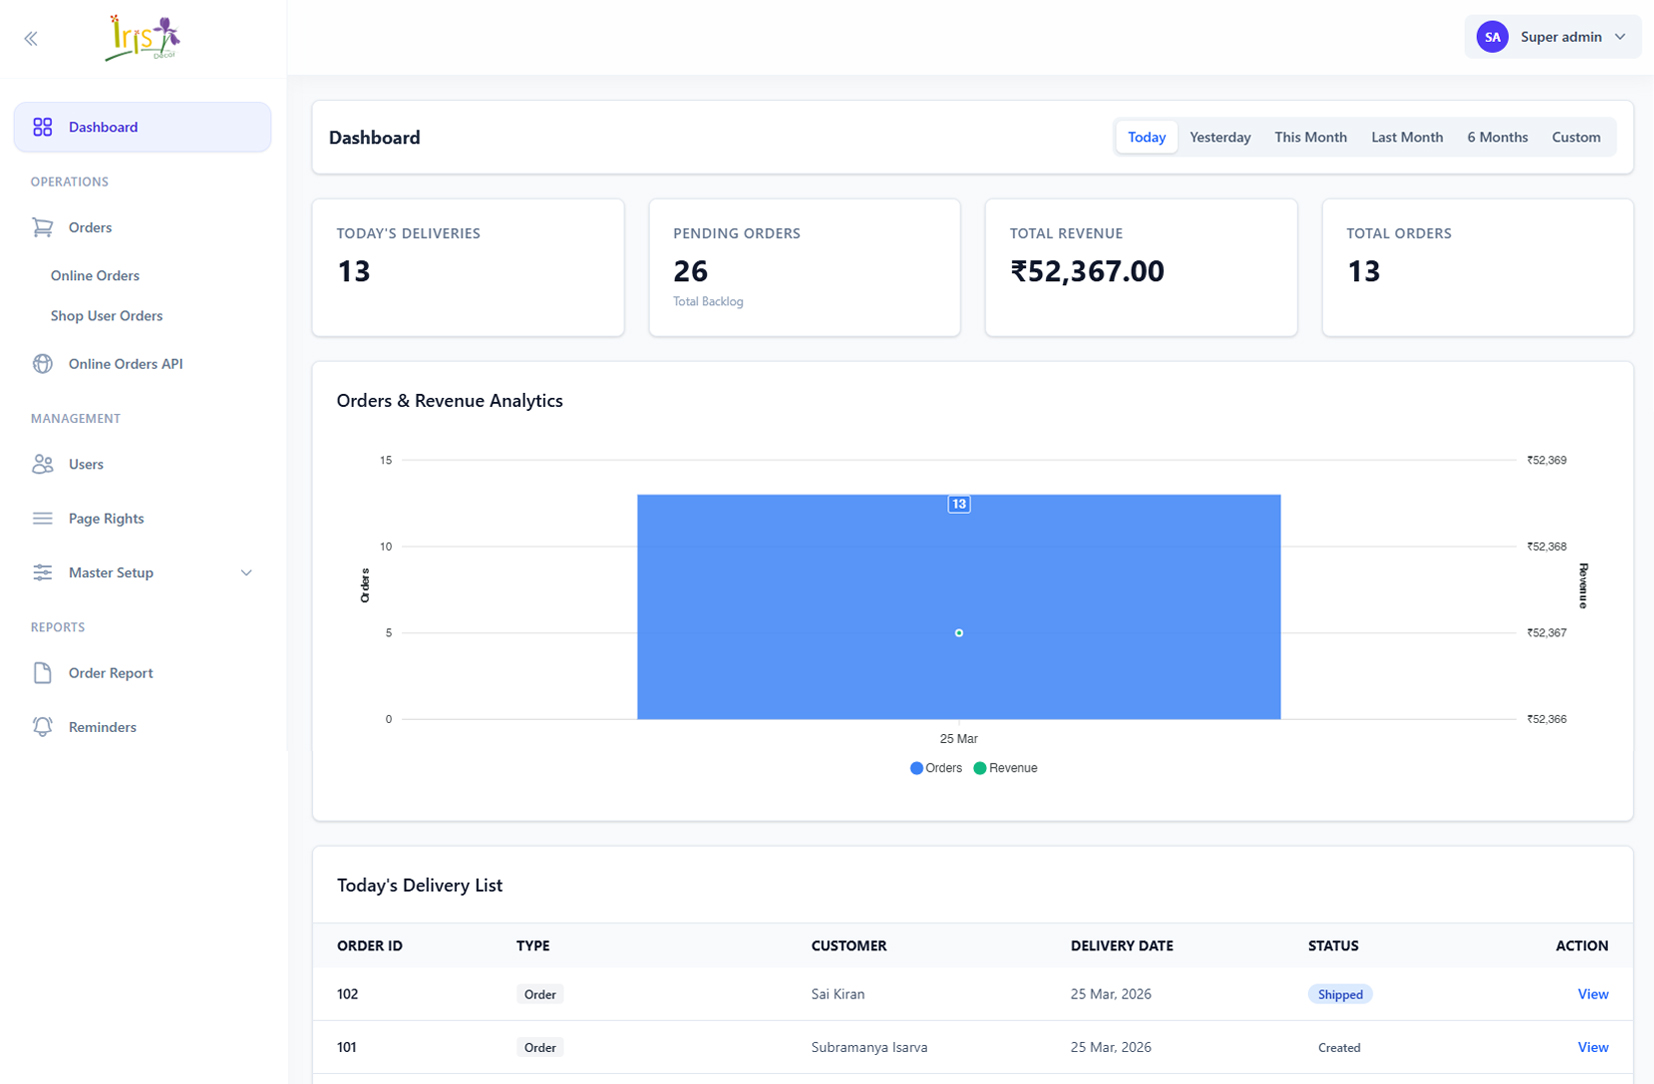Click the Online Orders API globe icon
Screen dimensions: 1654x1084
click(42, 364)
